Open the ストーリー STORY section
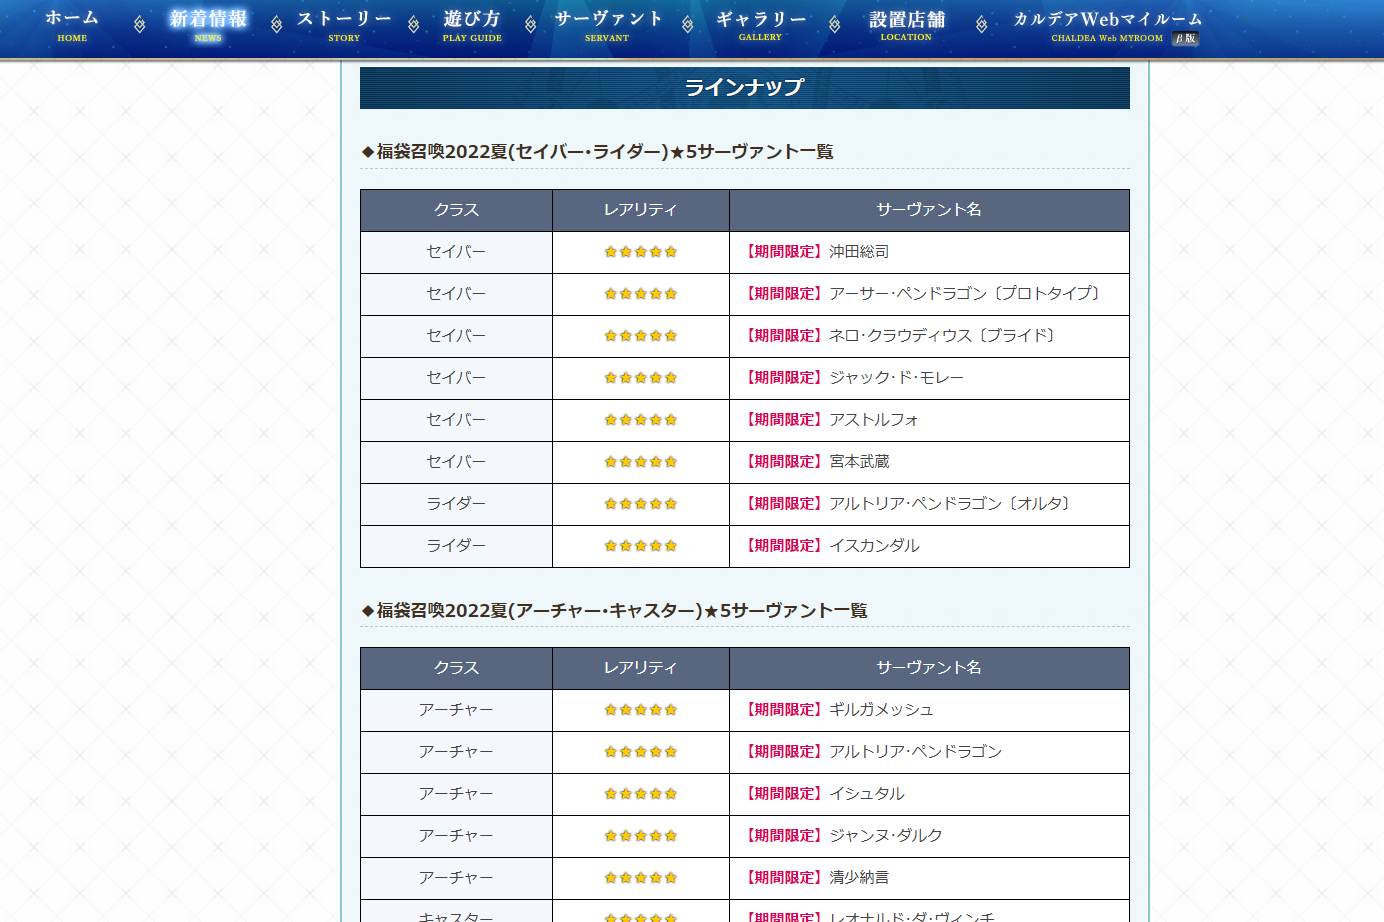1384x922 pixels. (344, 26)
